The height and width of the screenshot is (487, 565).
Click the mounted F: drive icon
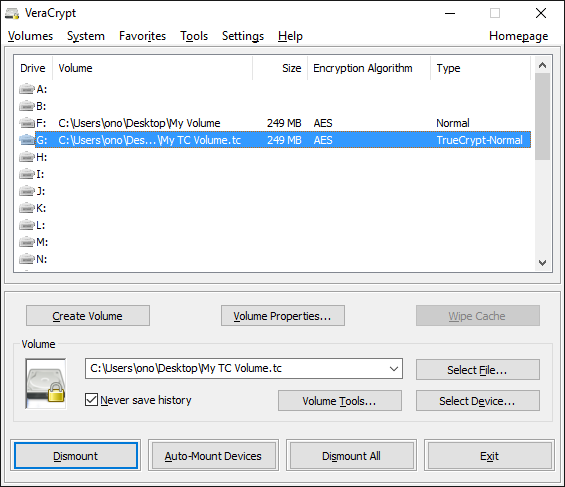click(27, 123)
